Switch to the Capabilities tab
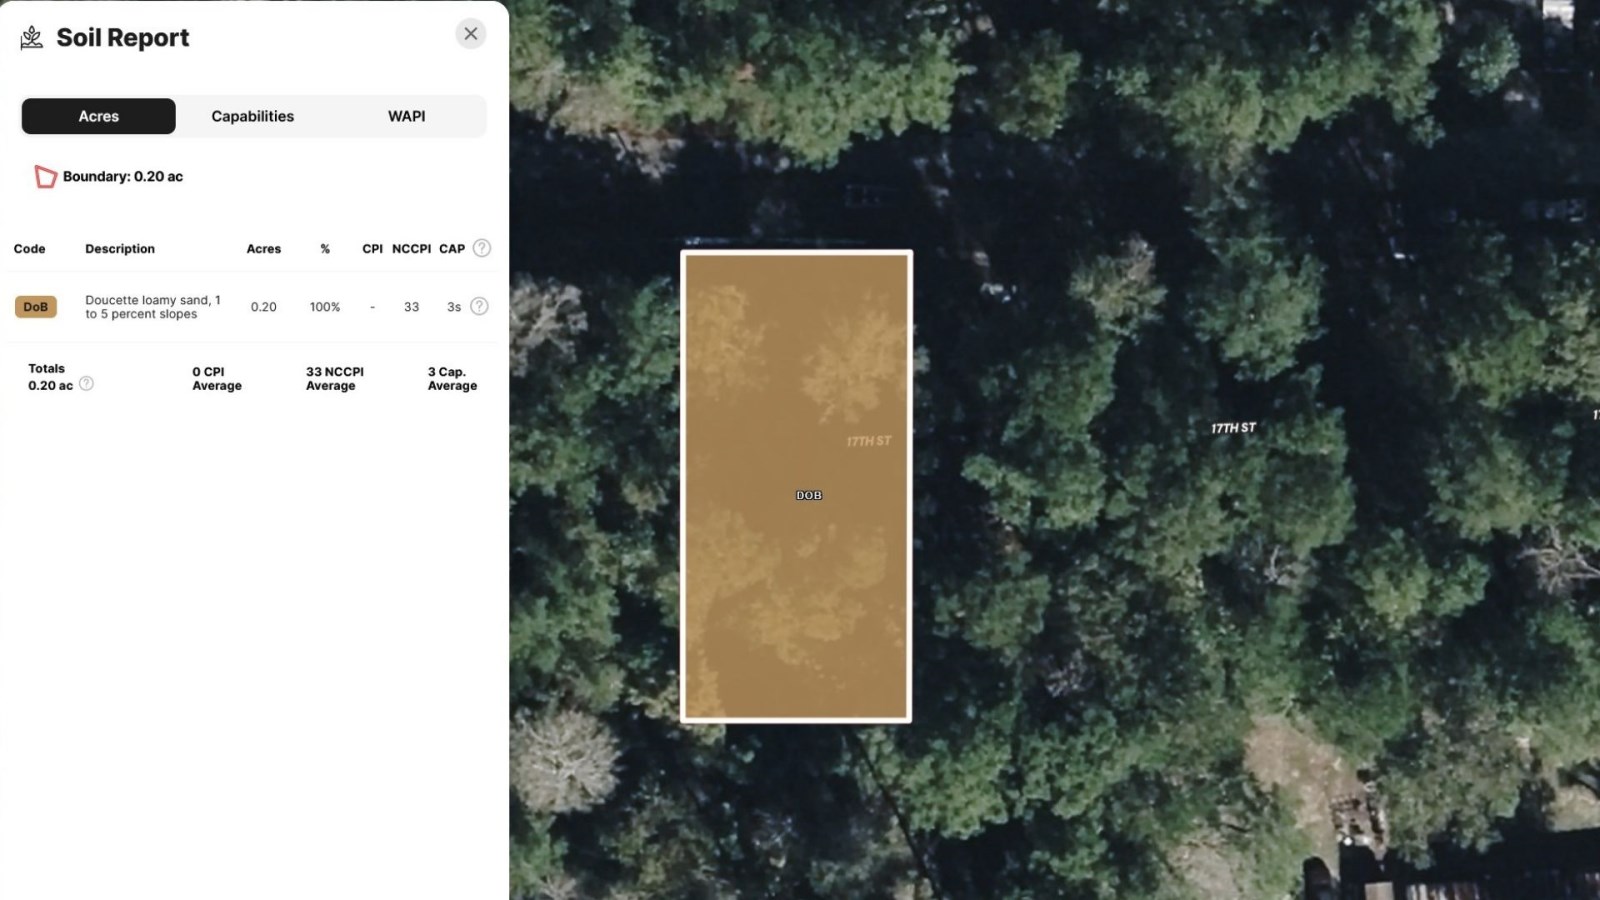This screenshot has height=900, width=1600. coord(253,116)
